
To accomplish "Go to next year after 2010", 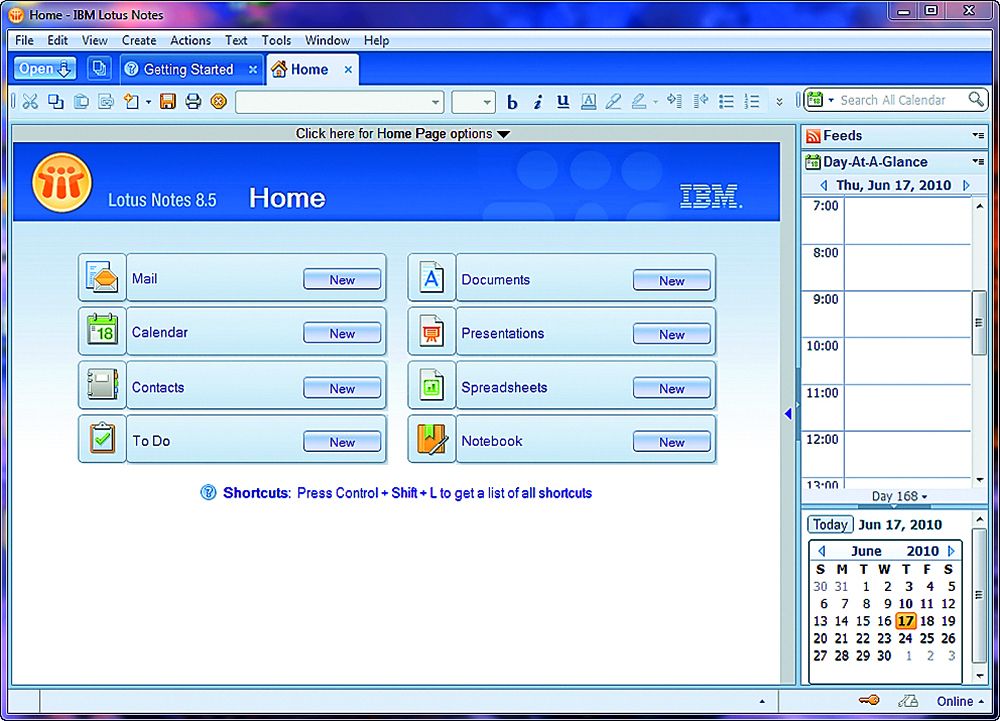I will [952, 551].
